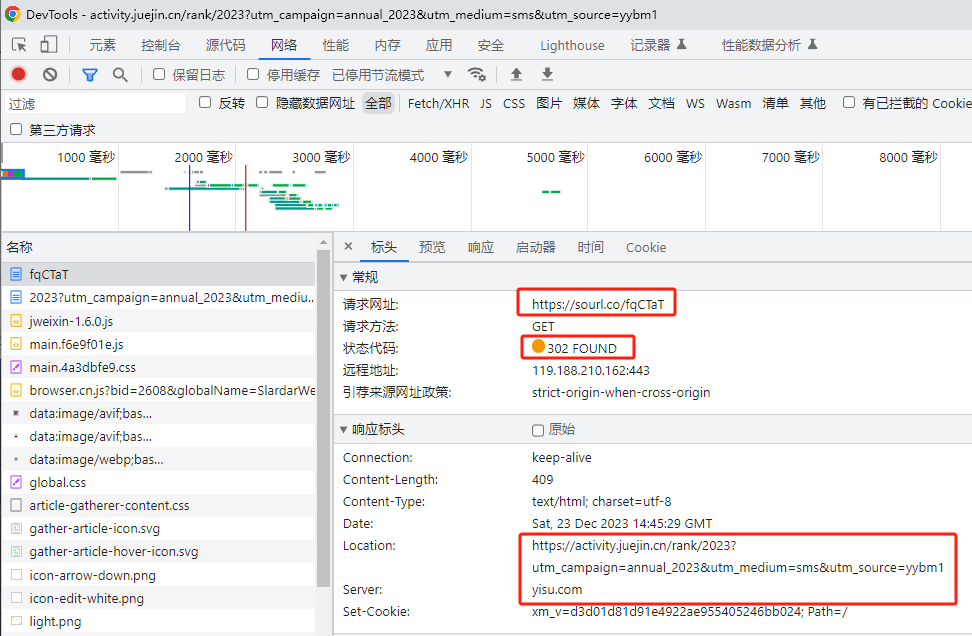The image size is (972, 636).
Task: Click the request list vertical scrollbar
Action: tap(323, 418)
